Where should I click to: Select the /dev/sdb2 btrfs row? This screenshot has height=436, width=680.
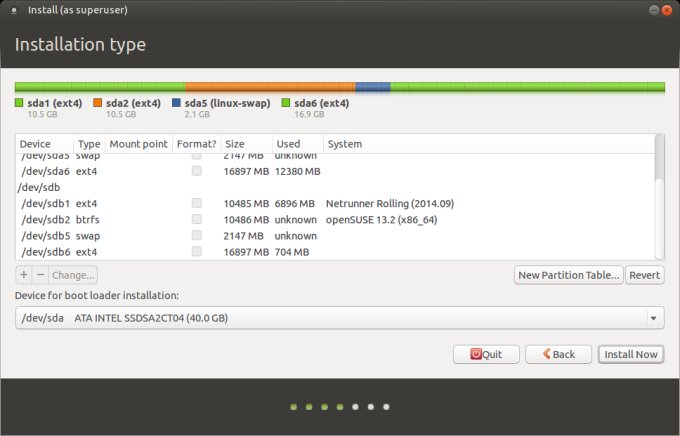(x=335, y=220)
